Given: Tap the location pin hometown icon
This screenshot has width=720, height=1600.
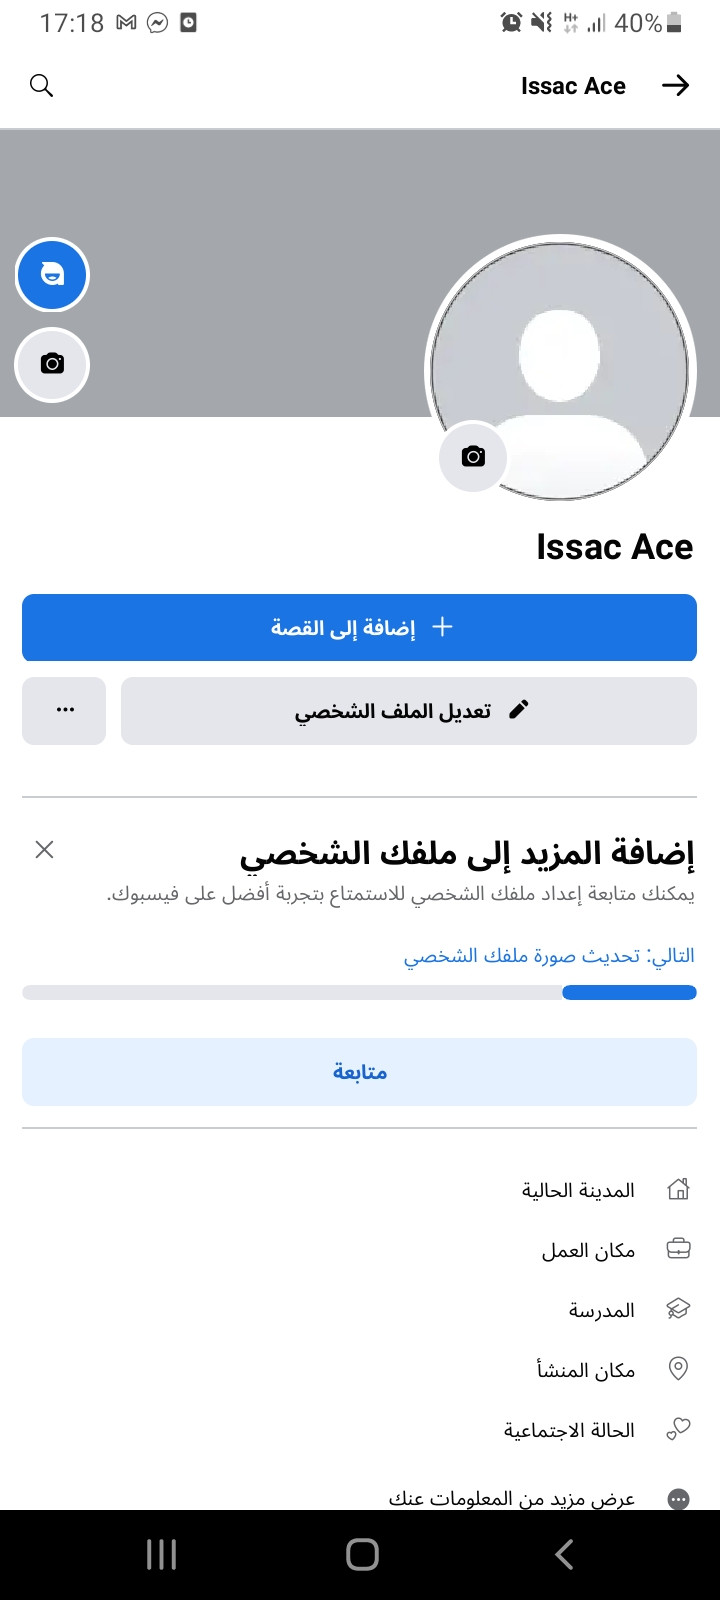Looking at the screenshot, I should [678, 1369].
